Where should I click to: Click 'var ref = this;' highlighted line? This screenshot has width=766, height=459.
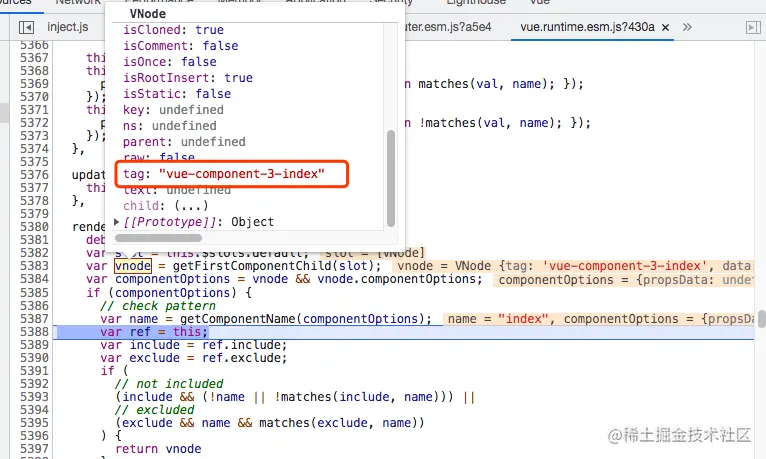click(x=154, y=332)
